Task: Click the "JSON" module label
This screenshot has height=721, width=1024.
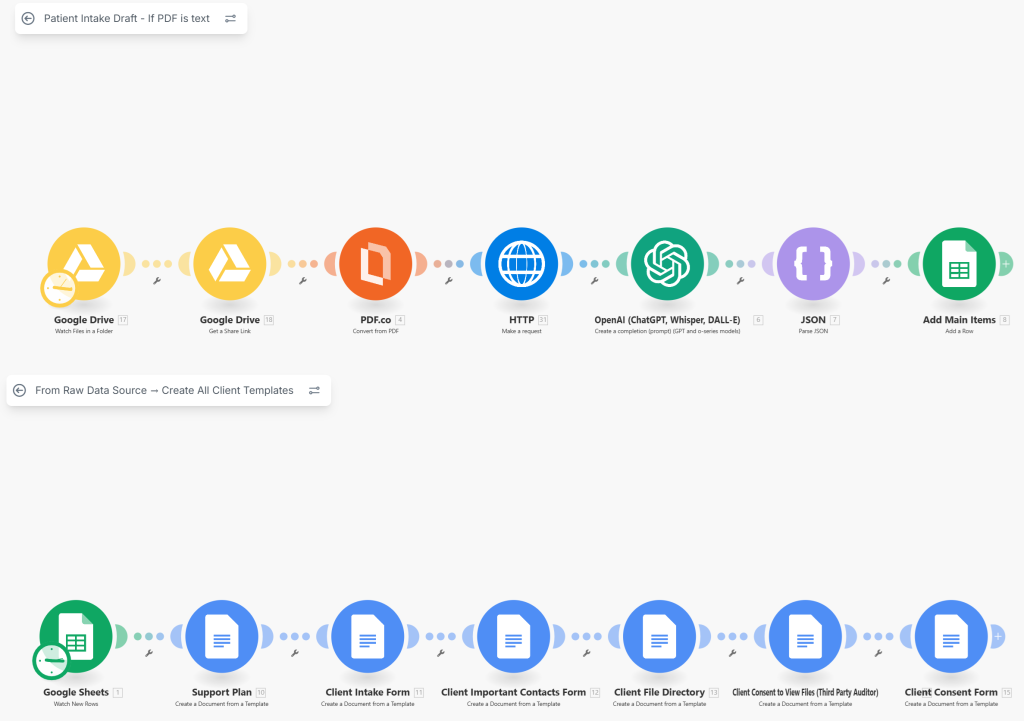Action: [x=813, y=320]
